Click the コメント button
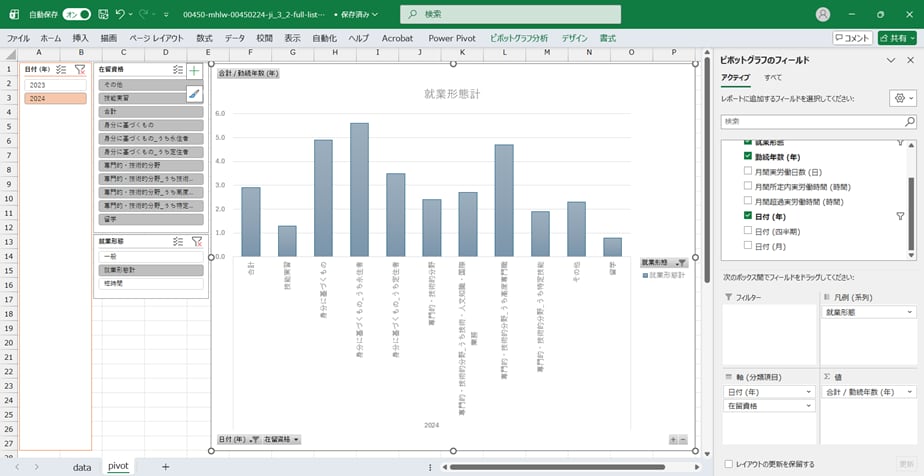This screenshot has width=924, height=476. click(852, 38)
